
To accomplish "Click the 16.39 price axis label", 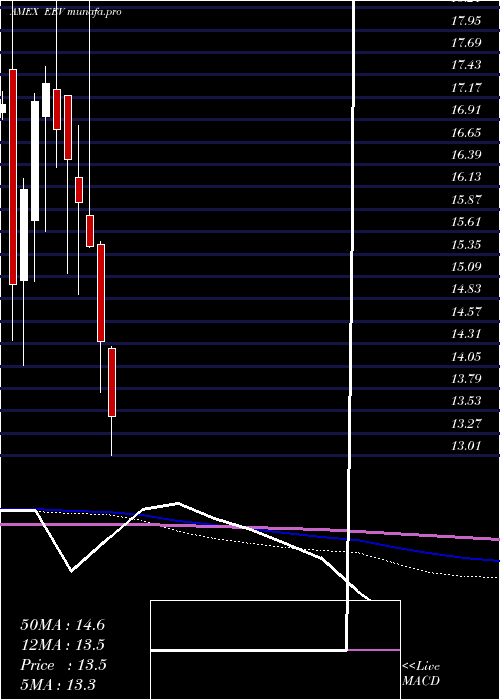I will 466,155.
